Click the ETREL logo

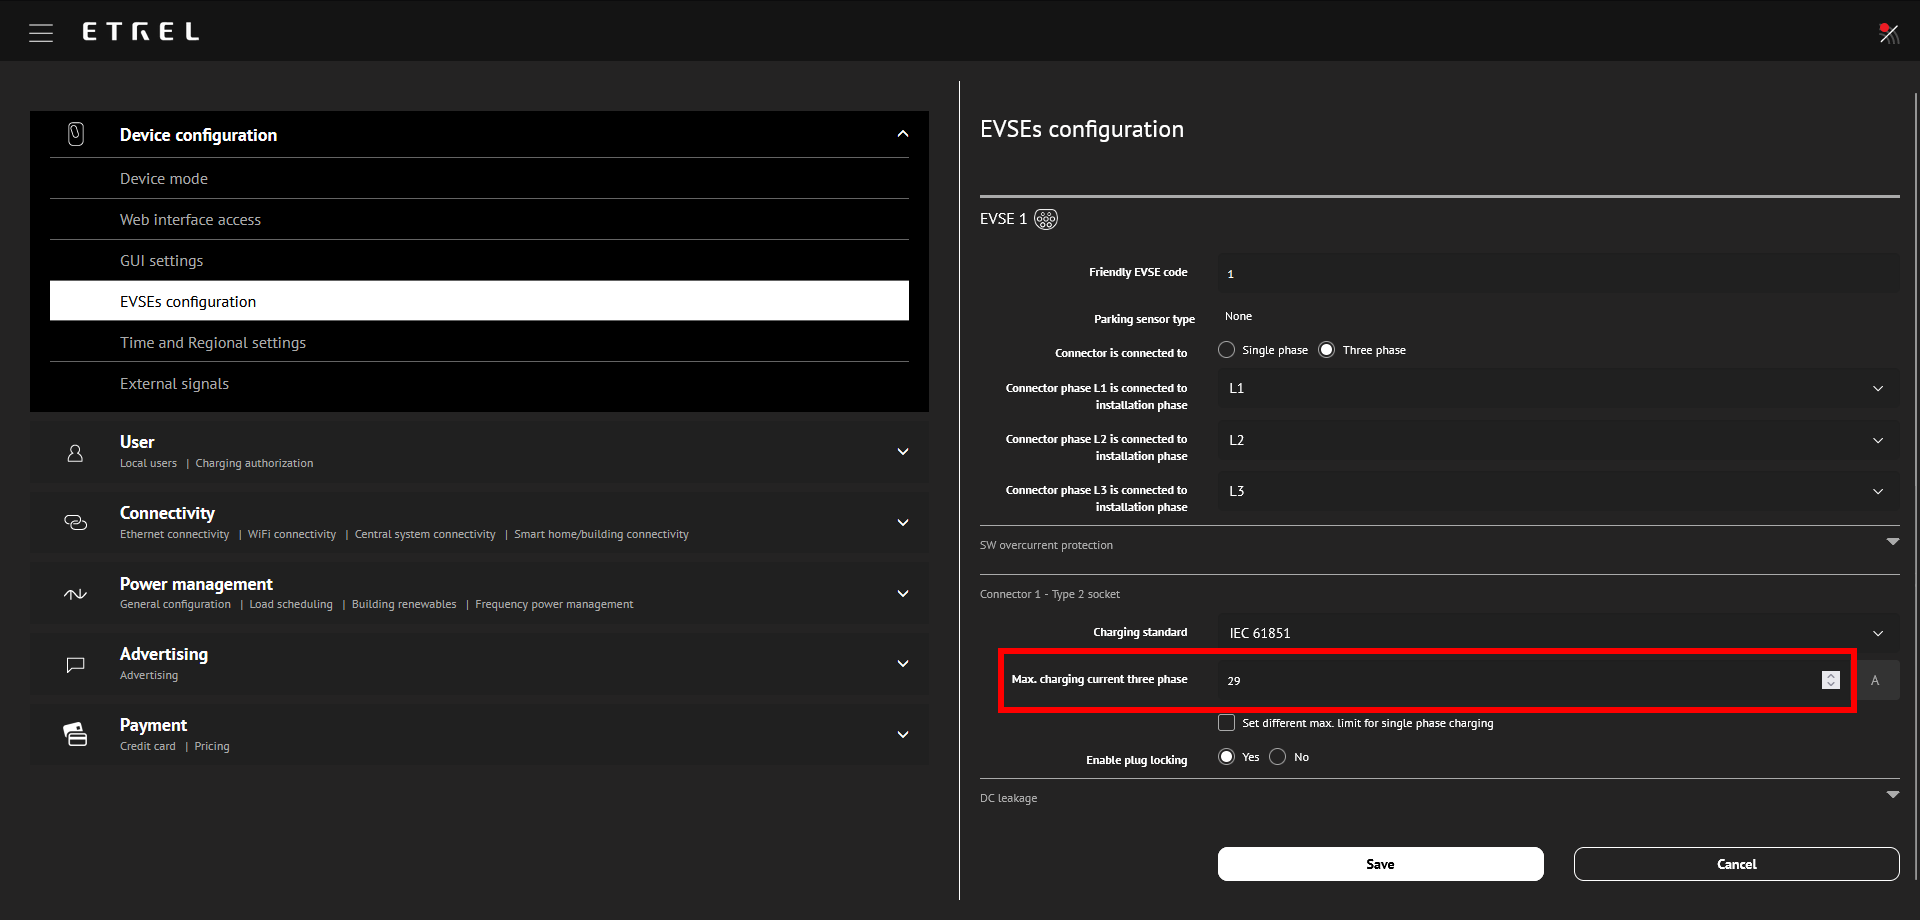[141, 32]
